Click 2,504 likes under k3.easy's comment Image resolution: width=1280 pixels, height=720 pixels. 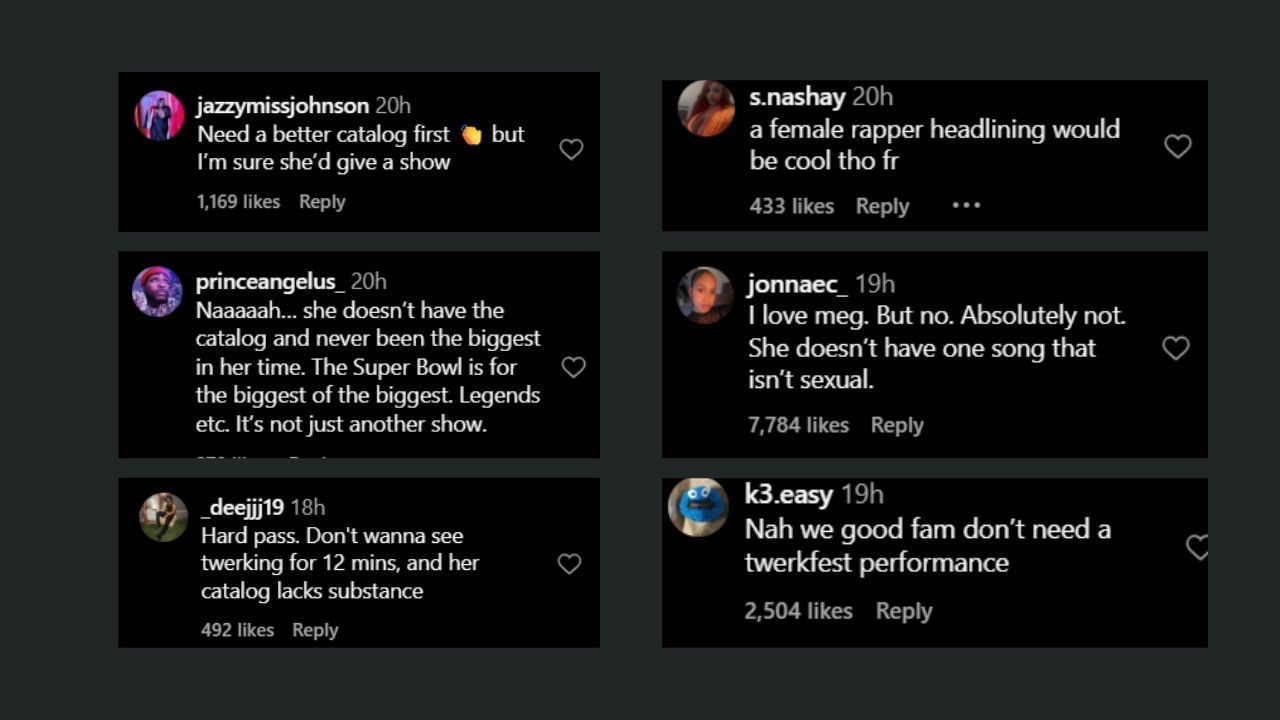pos(797,611)
